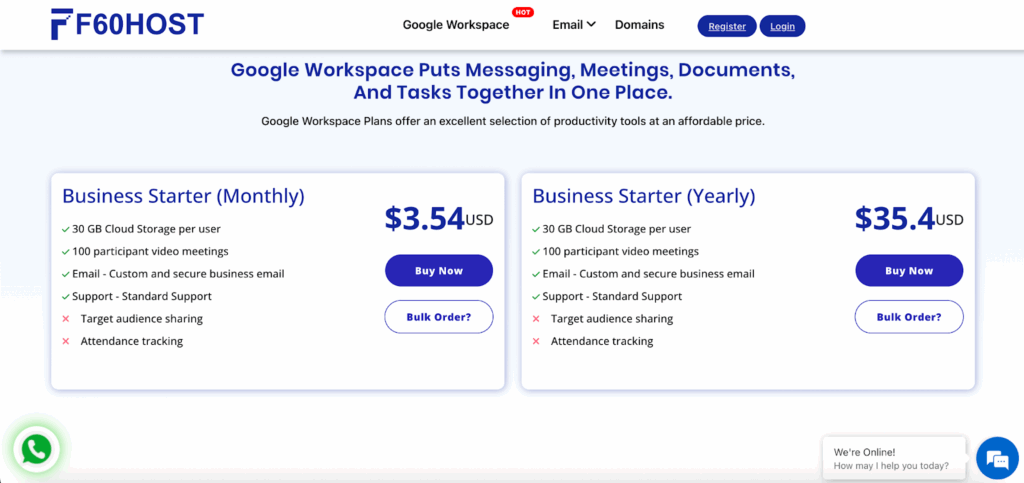Viewport: 1024px width, 483px height.
Task: Click the Login button
Action: [782, 26]
